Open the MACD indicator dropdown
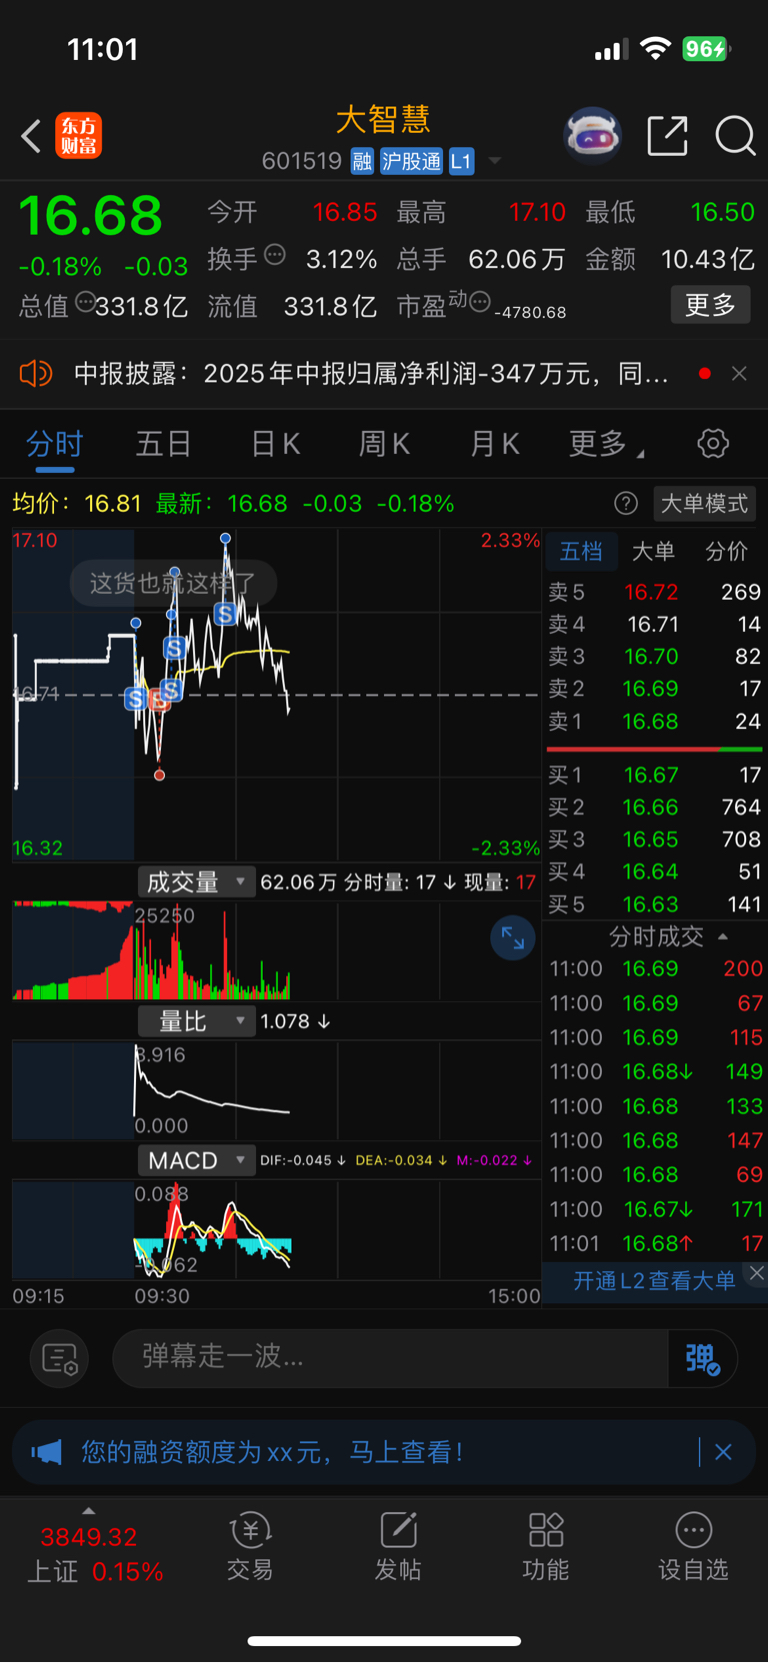The image size is (768, 1663). [196, 1160]
